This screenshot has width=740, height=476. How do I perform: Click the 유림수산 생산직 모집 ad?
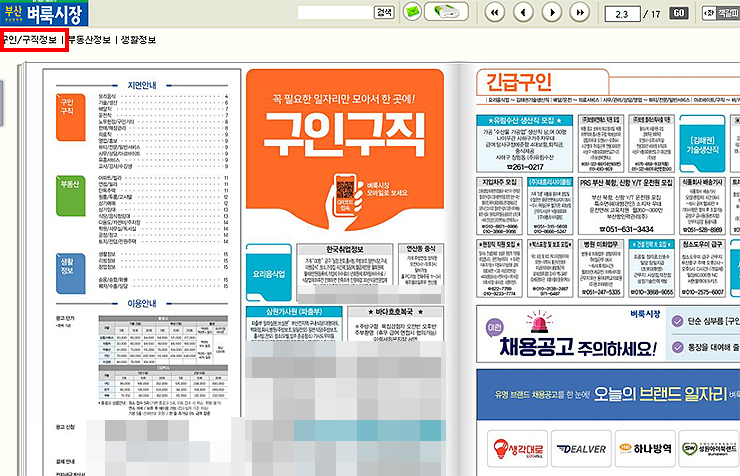tap(524, 143)
